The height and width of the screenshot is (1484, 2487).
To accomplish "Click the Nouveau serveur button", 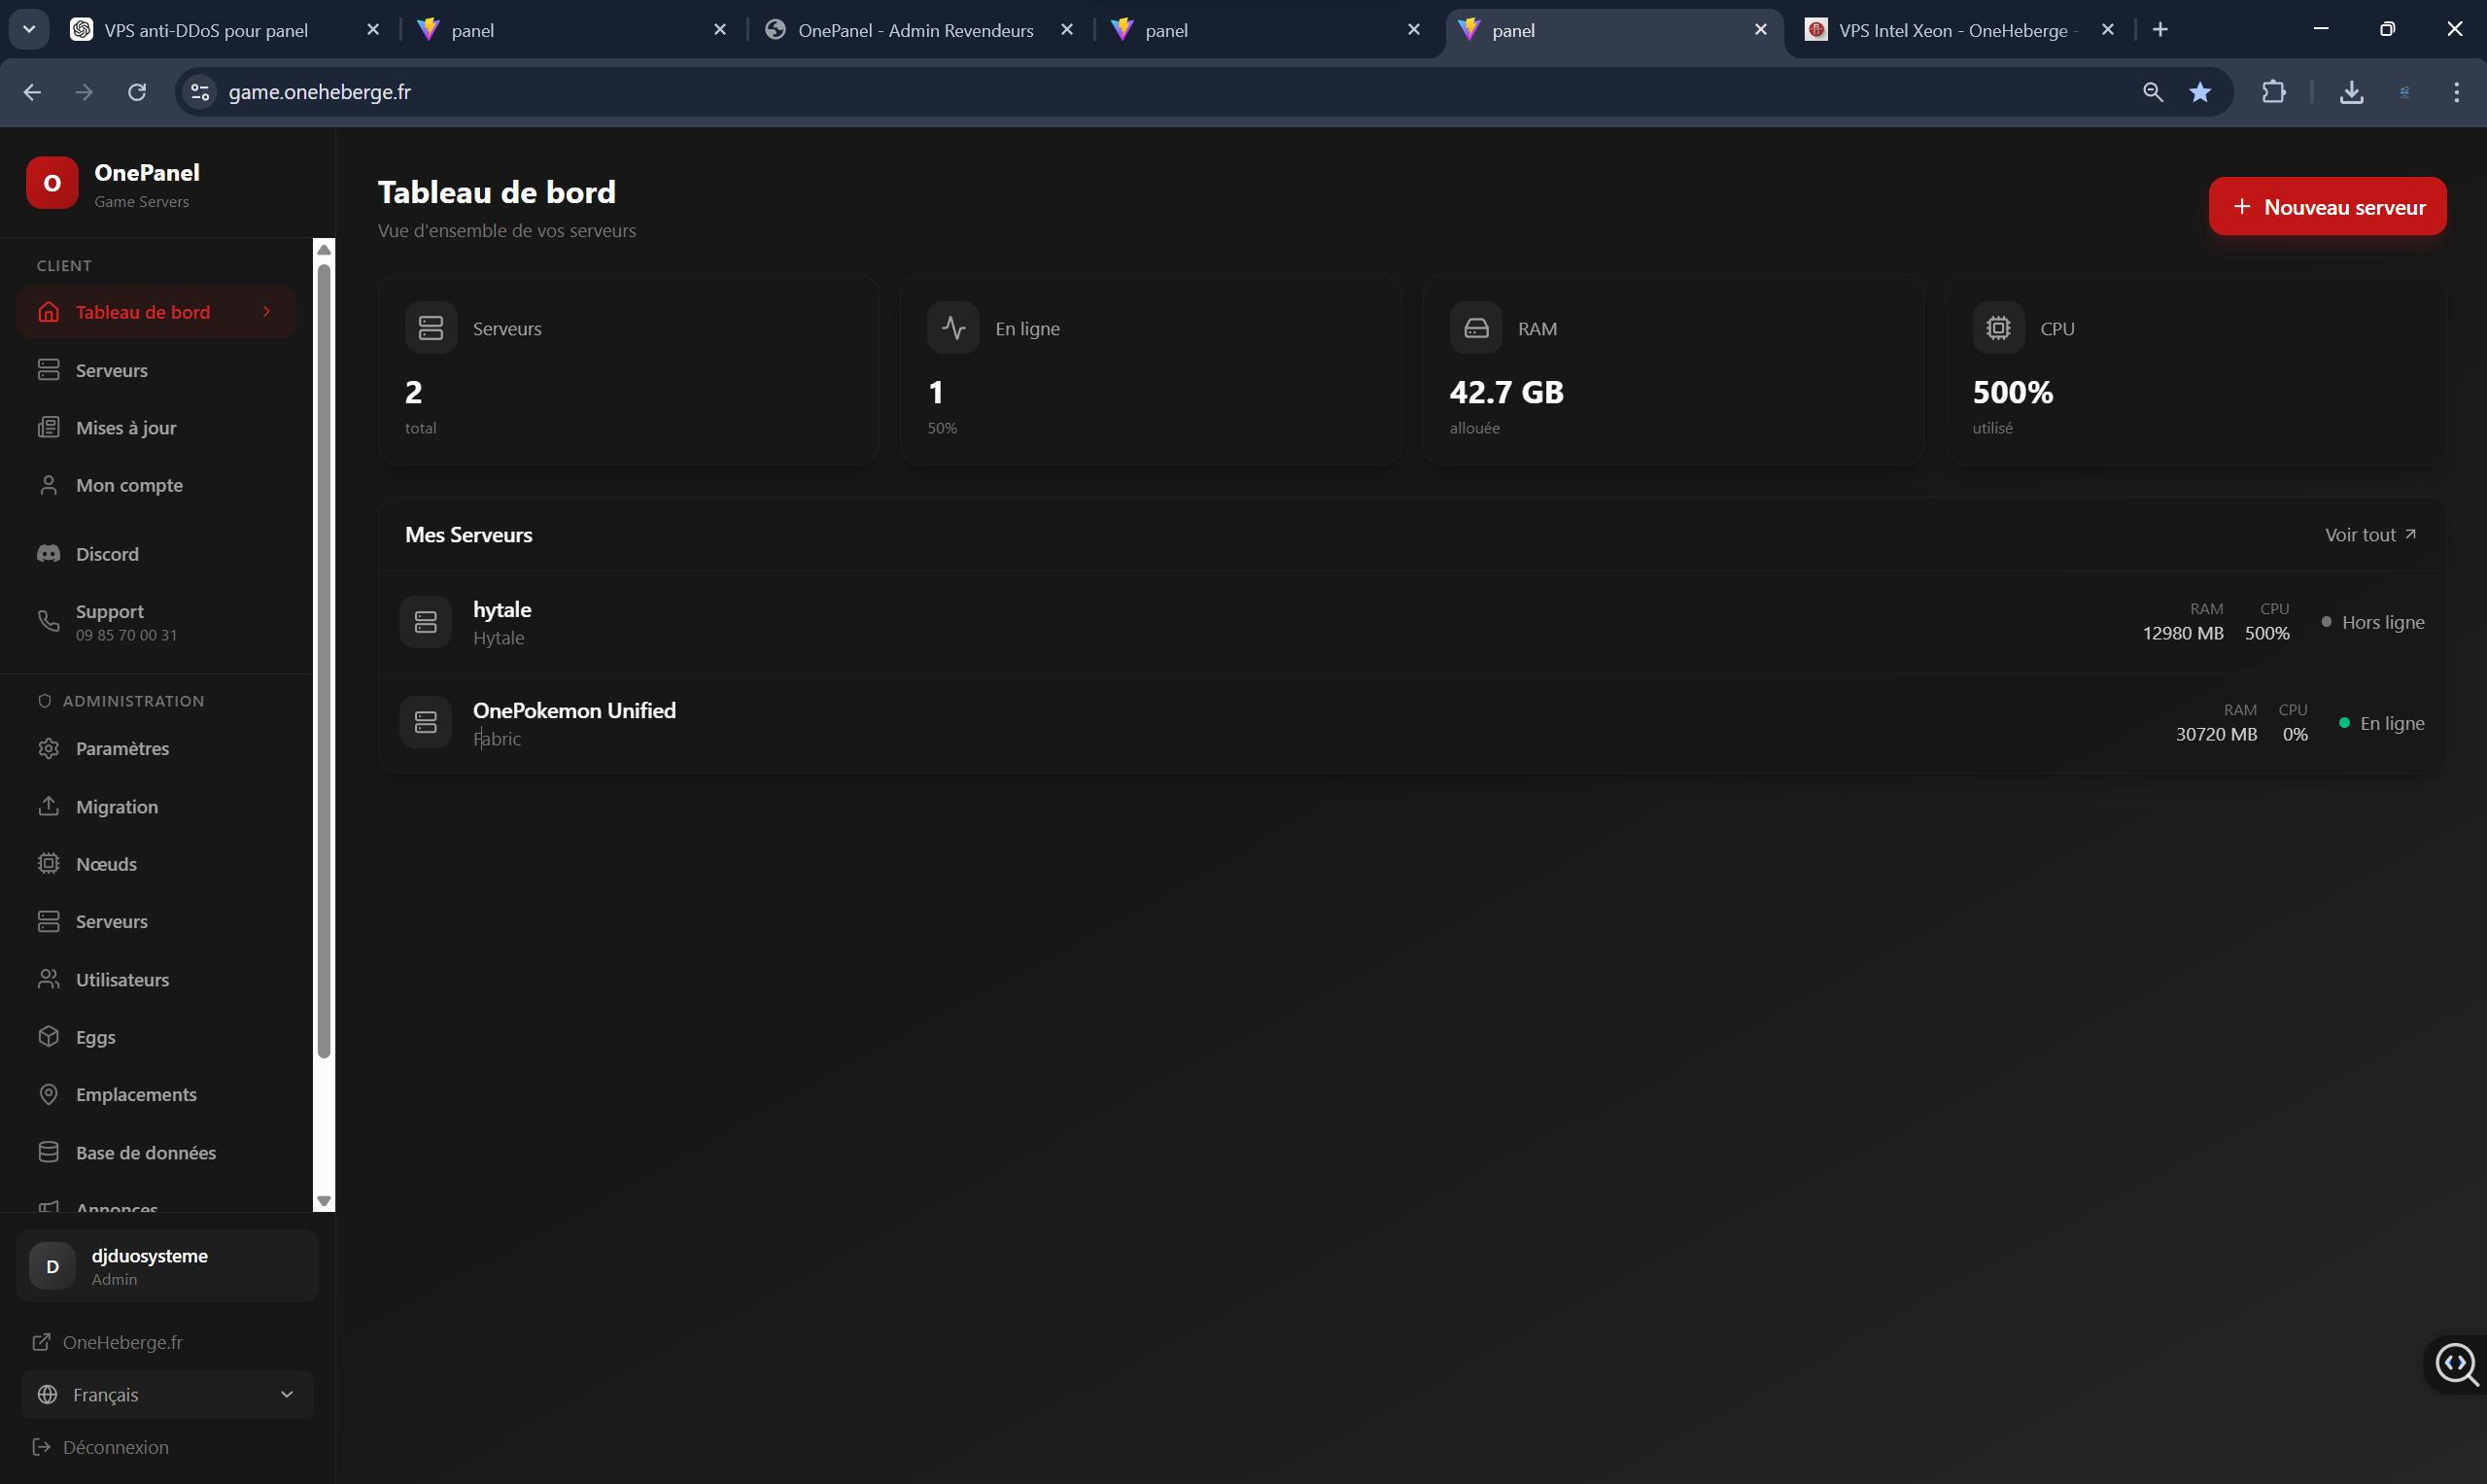I will point(2327,206).
